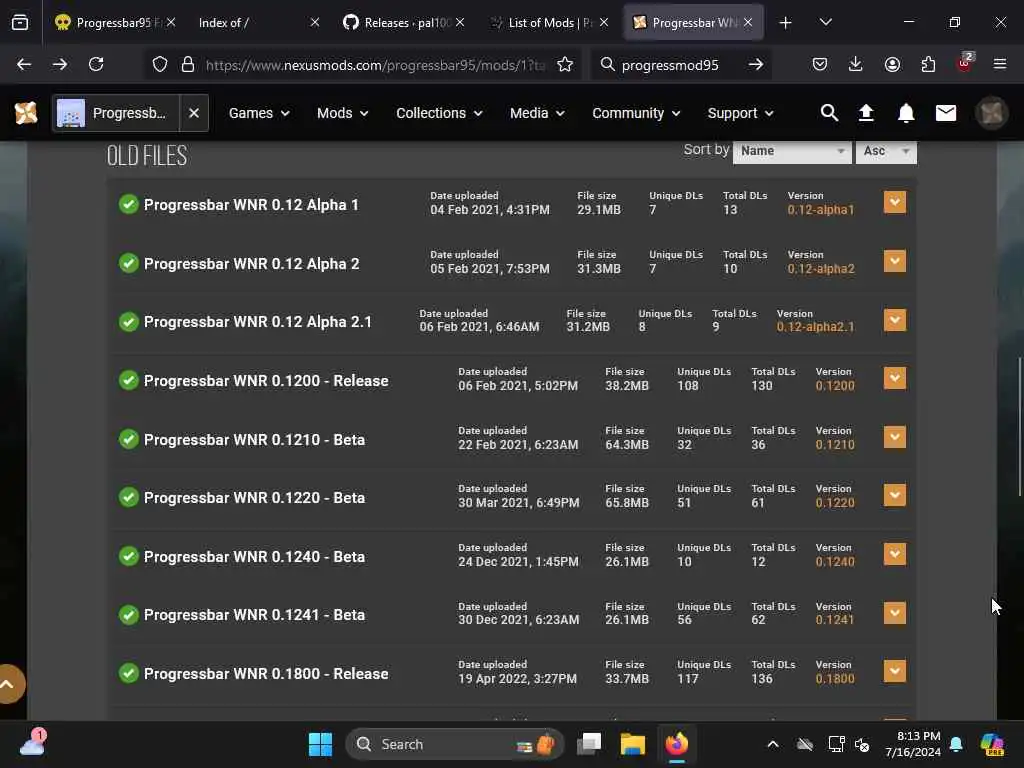This screenshot has width=1024, height=768.
Task: Reload the current page
Action: tap(96, 64)
